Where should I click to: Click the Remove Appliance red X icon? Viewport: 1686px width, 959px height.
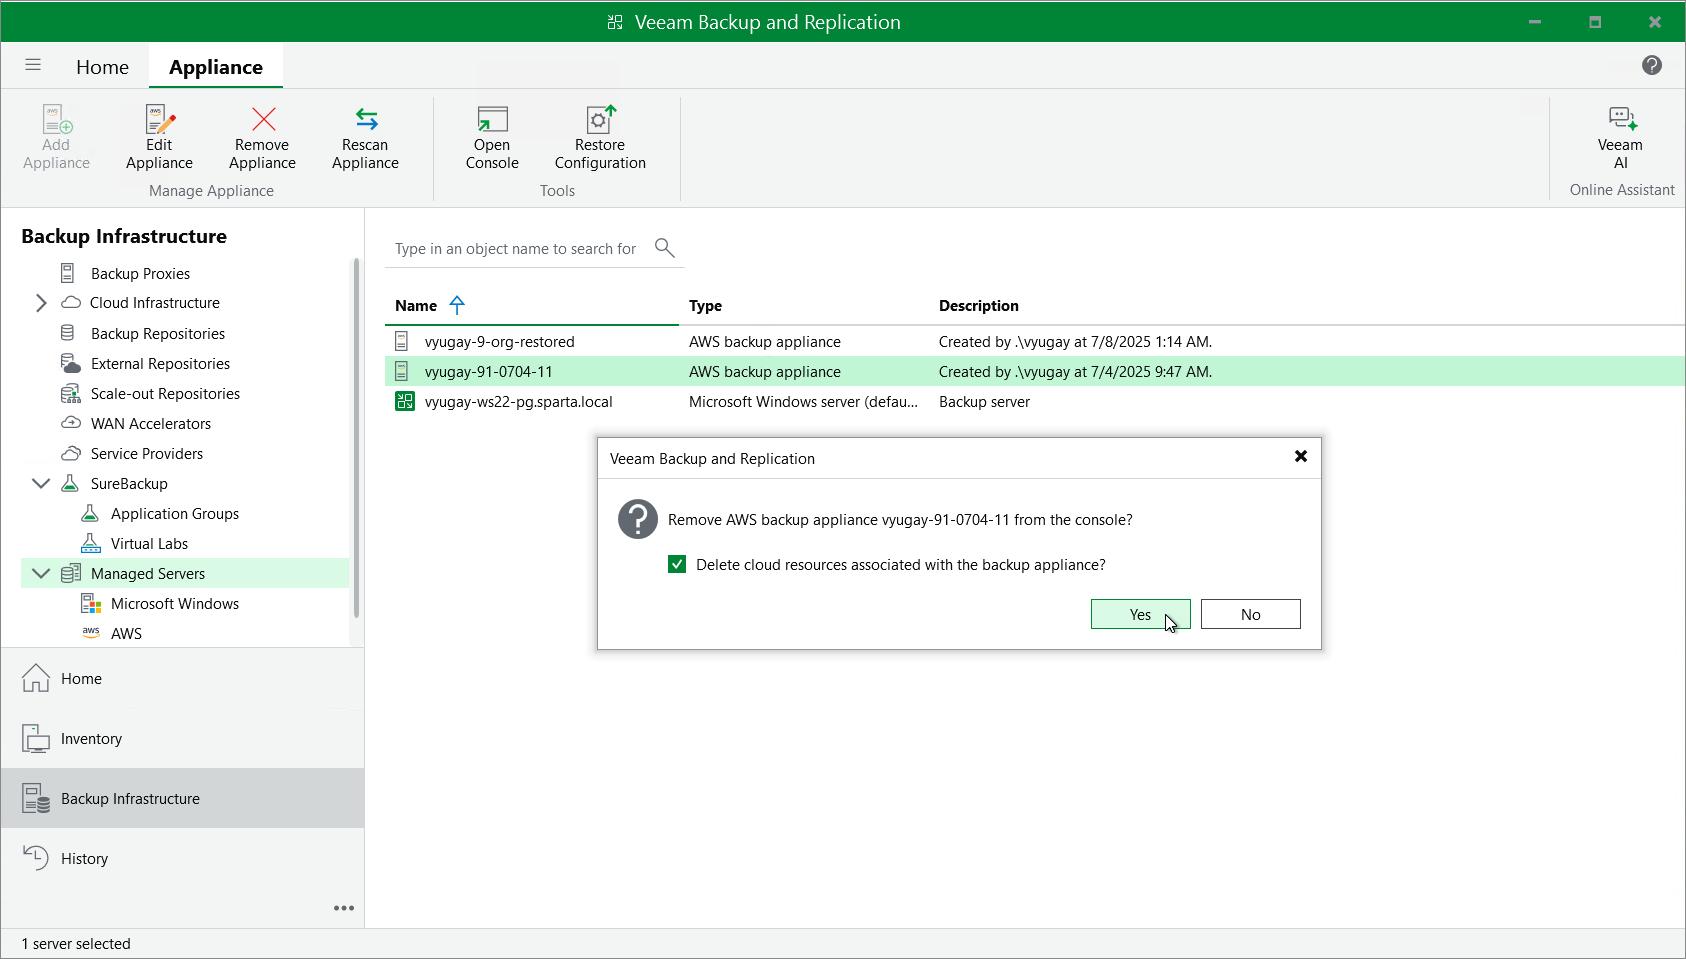(263, 121)
